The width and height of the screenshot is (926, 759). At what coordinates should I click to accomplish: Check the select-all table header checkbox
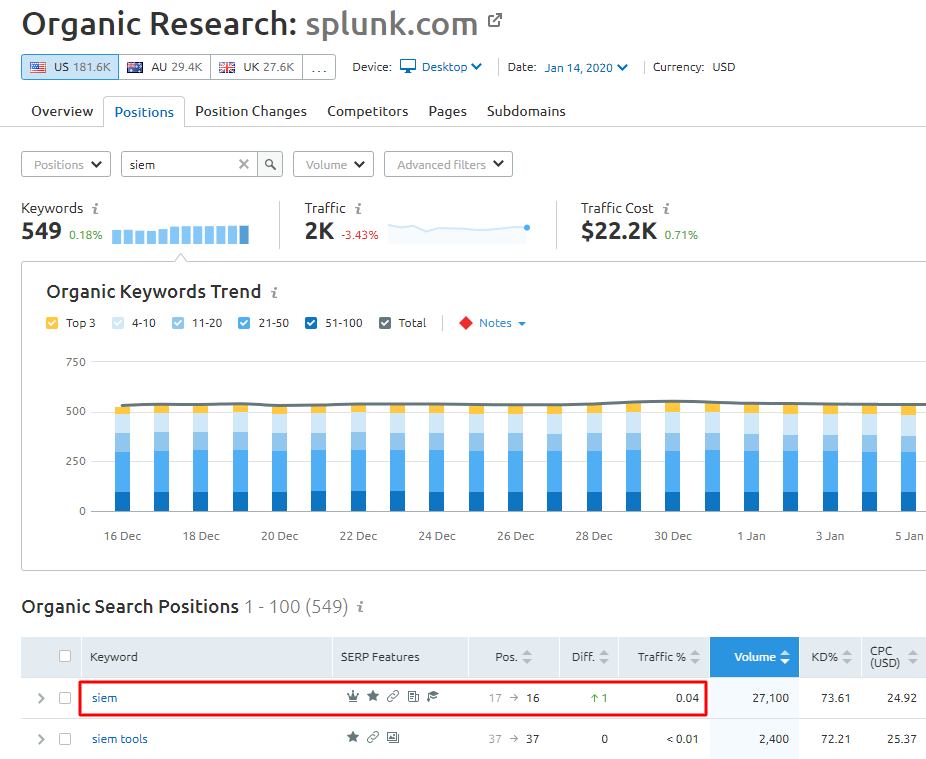[x=65, y=656]
